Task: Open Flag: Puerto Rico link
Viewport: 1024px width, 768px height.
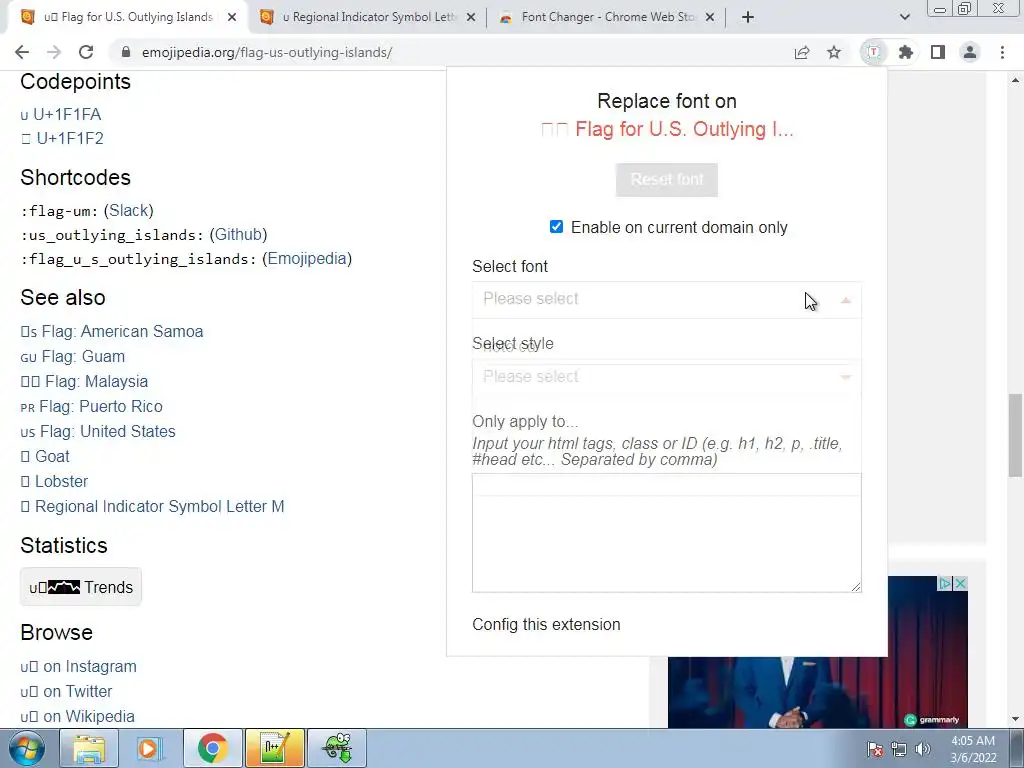Action: tap(91, 406)
